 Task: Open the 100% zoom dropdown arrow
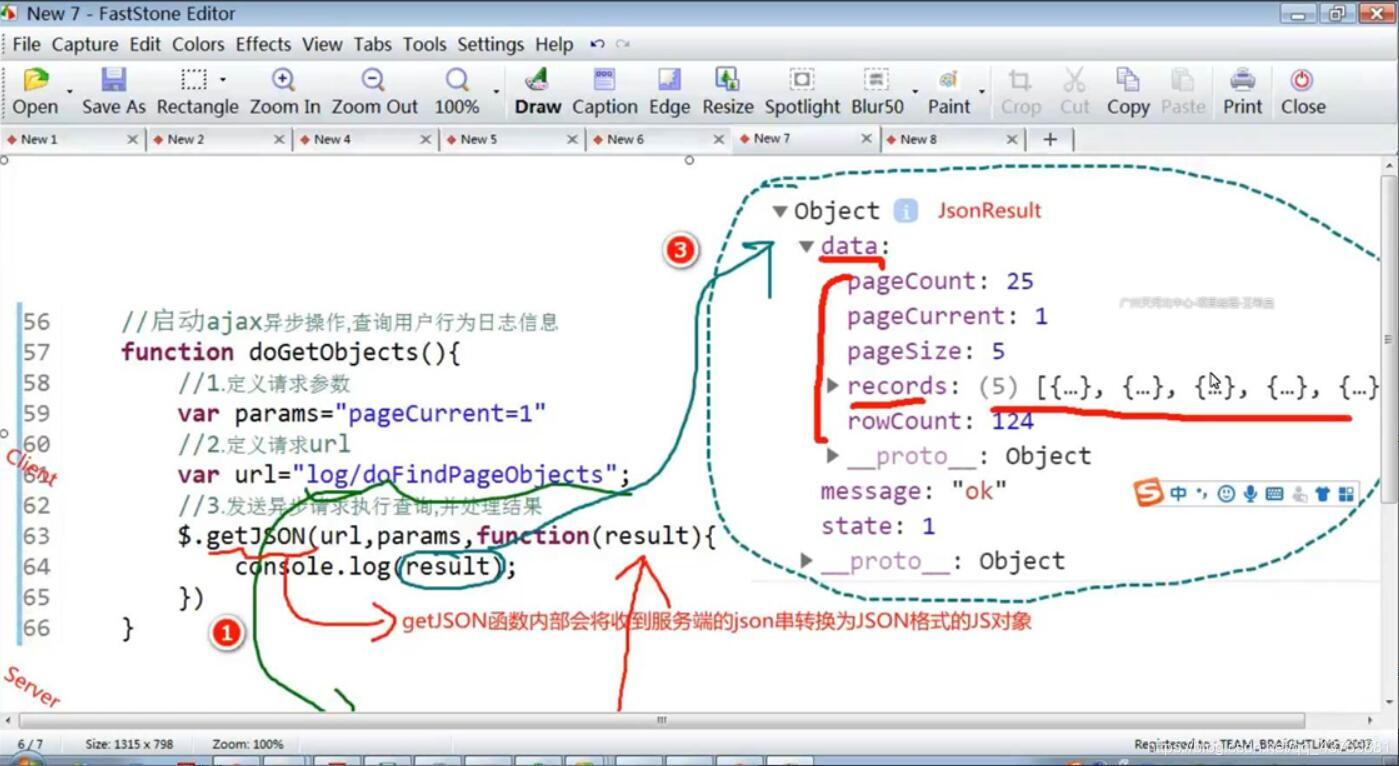click(x=496, y=91)
